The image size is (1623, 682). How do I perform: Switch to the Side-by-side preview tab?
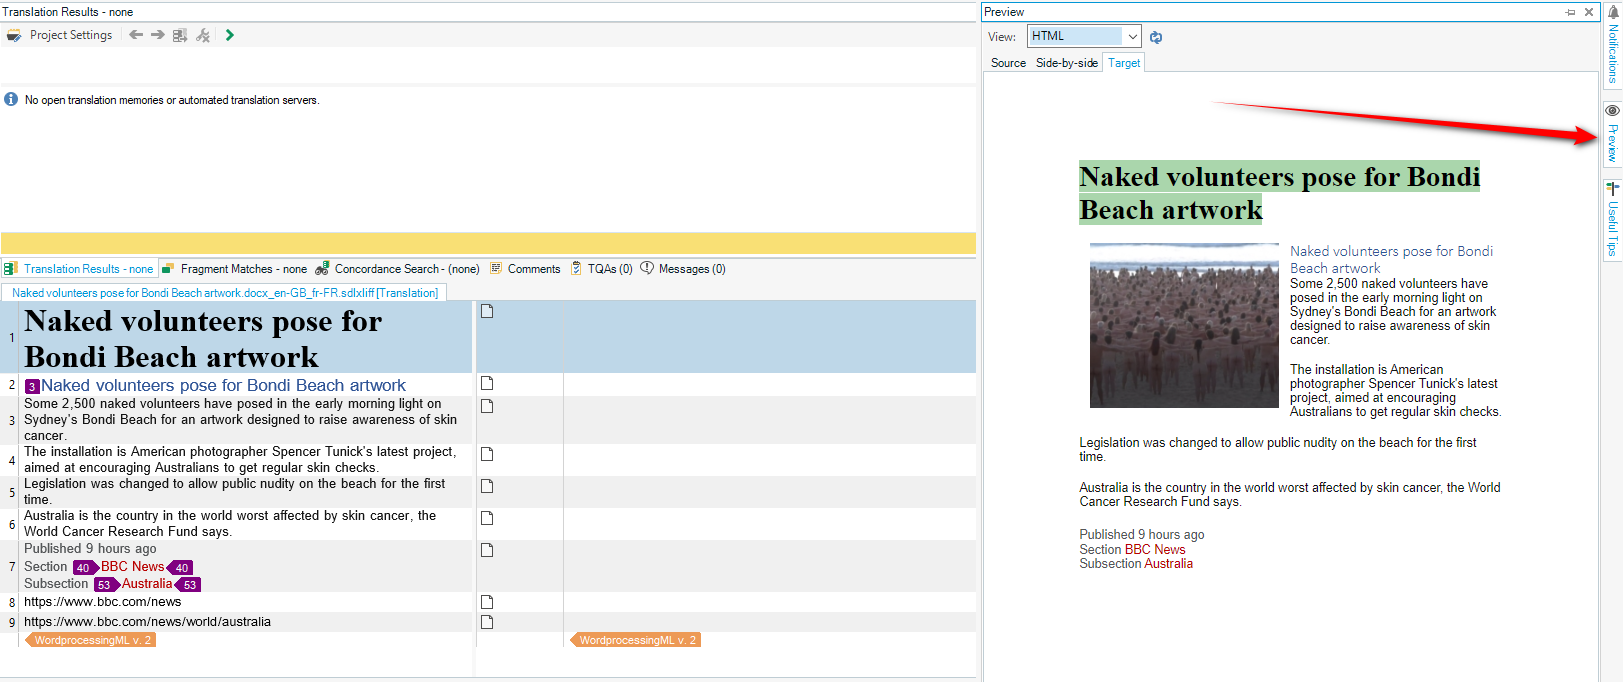1067,63
